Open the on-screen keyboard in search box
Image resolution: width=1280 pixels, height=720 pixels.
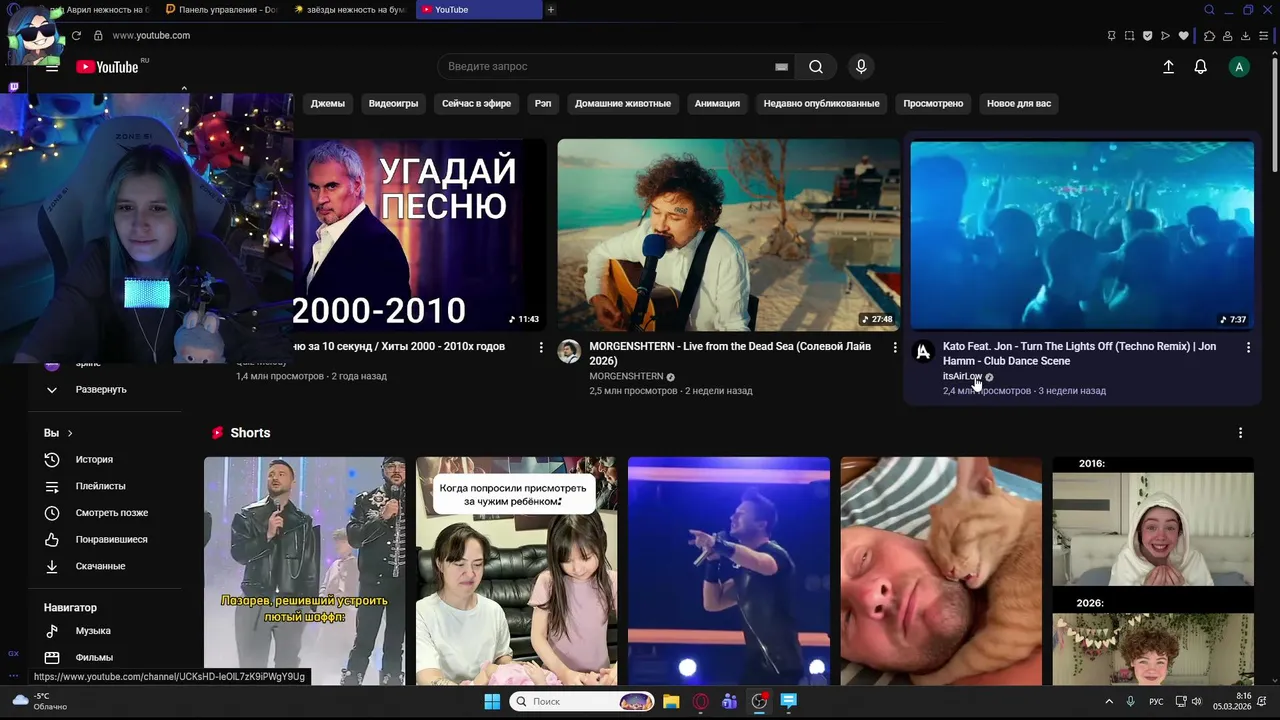(x=781, y=67)
